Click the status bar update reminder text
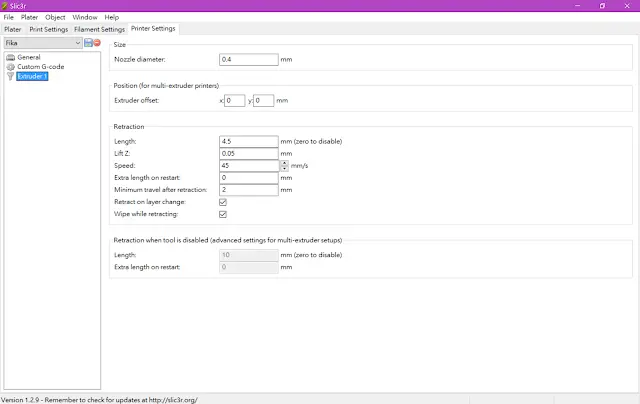 tap(99, 400)
